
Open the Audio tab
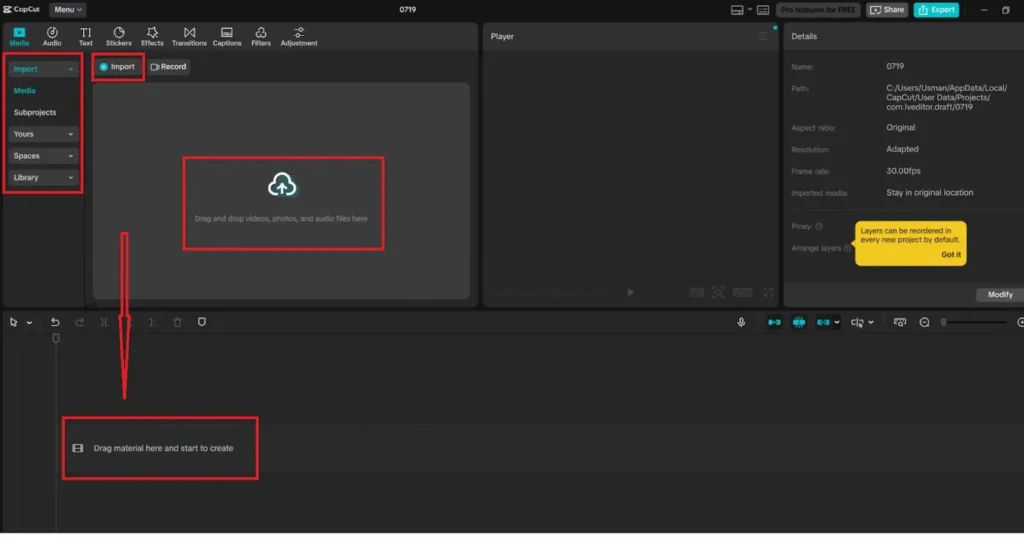(52, 37)
